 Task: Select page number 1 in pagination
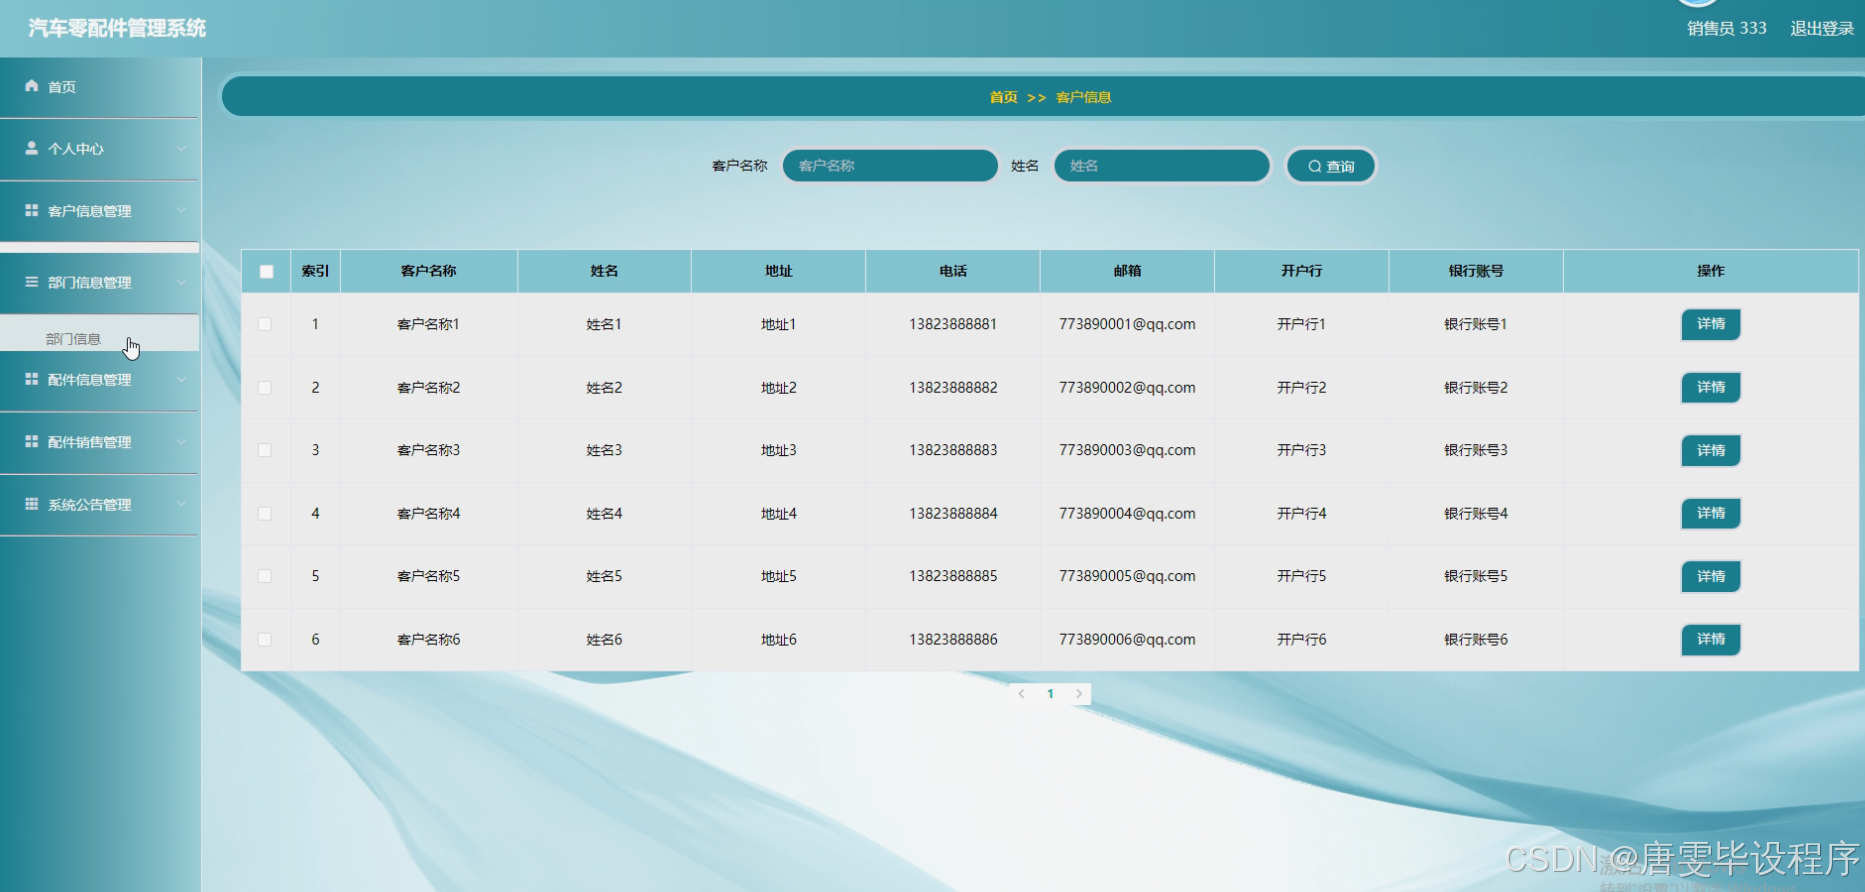(1050, 694)
